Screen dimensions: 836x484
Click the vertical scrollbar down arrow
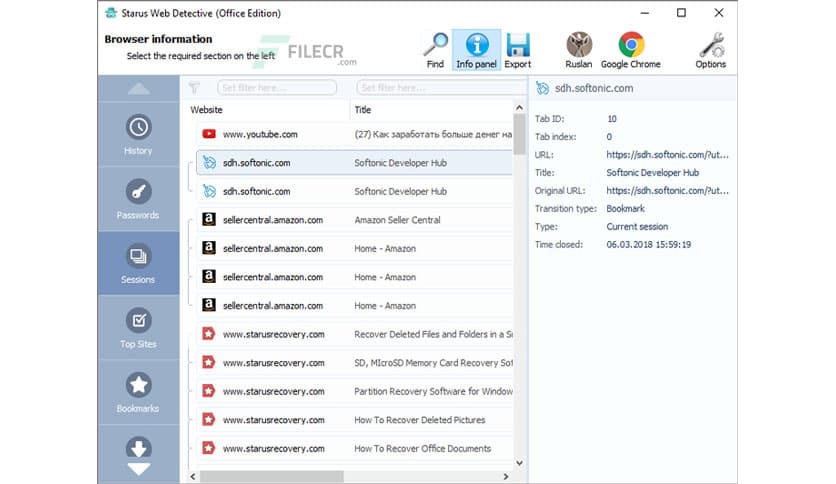point(519,463)
